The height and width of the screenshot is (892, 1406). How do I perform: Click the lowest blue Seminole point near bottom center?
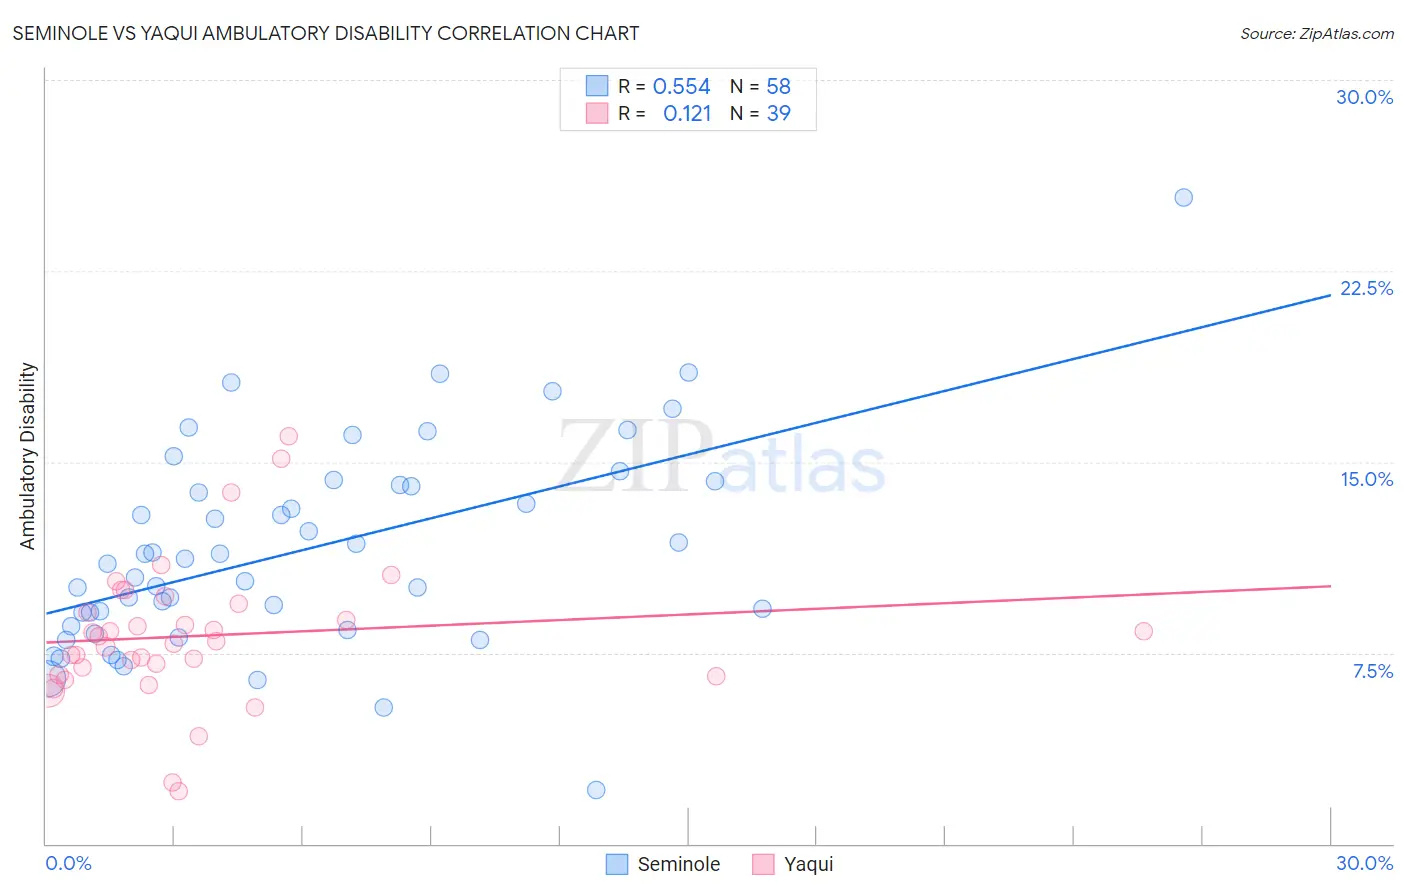(x=596, y=790)
